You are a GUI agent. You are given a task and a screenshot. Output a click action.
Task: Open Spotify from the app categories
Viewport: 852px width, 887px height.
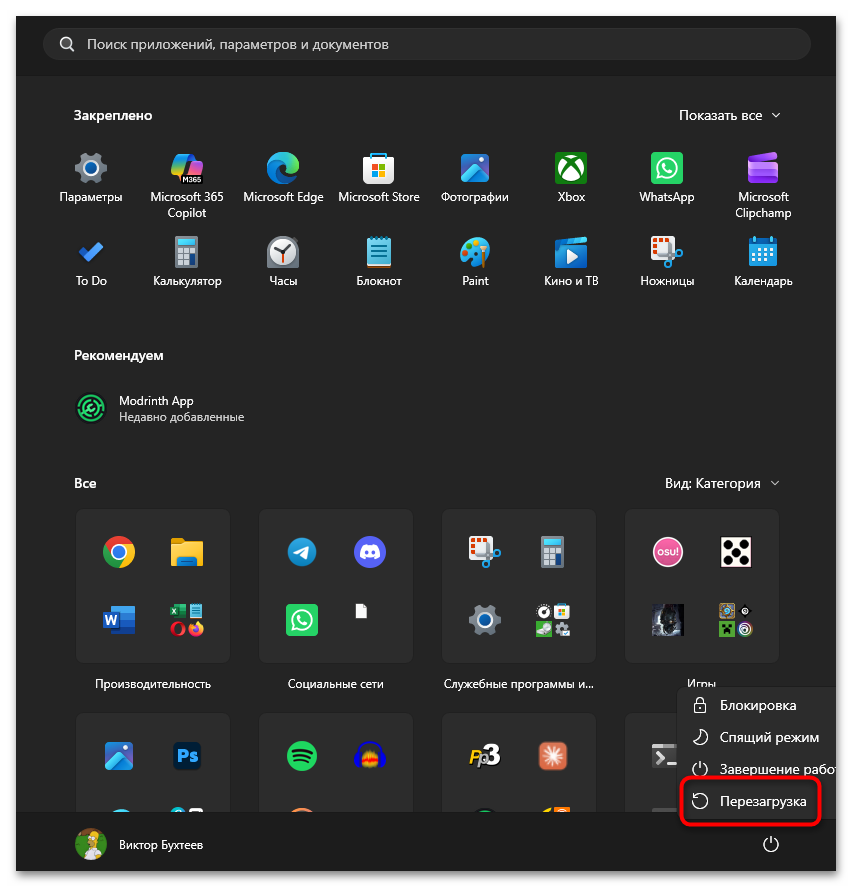(302, 755)
